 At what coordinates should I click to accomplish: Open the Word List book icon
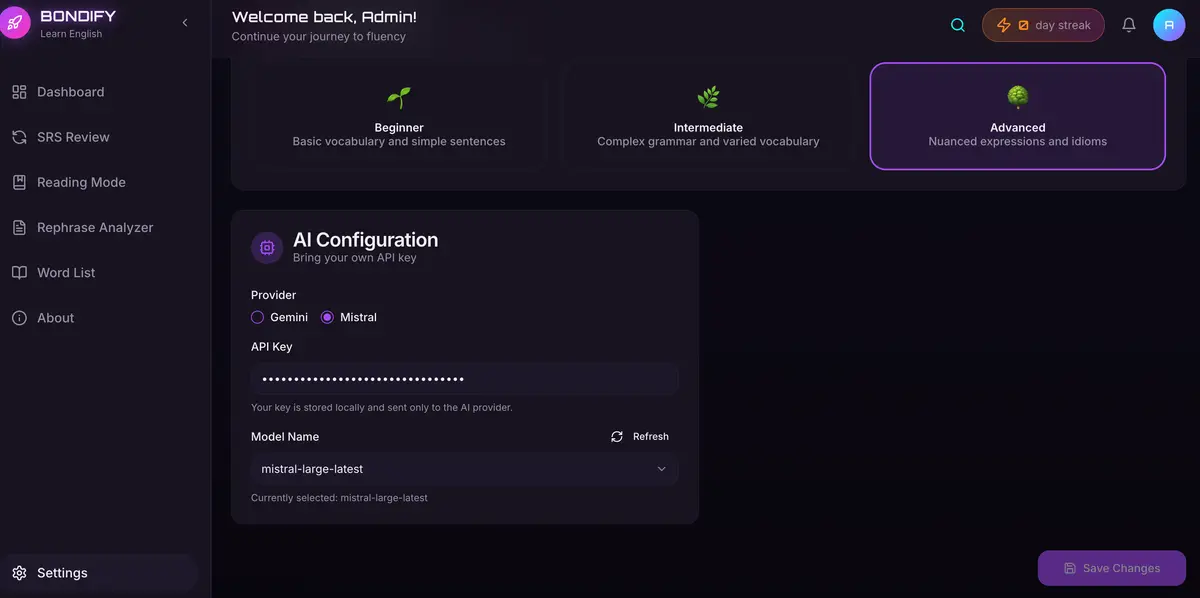pyautogui.click(x=19, y=272)
